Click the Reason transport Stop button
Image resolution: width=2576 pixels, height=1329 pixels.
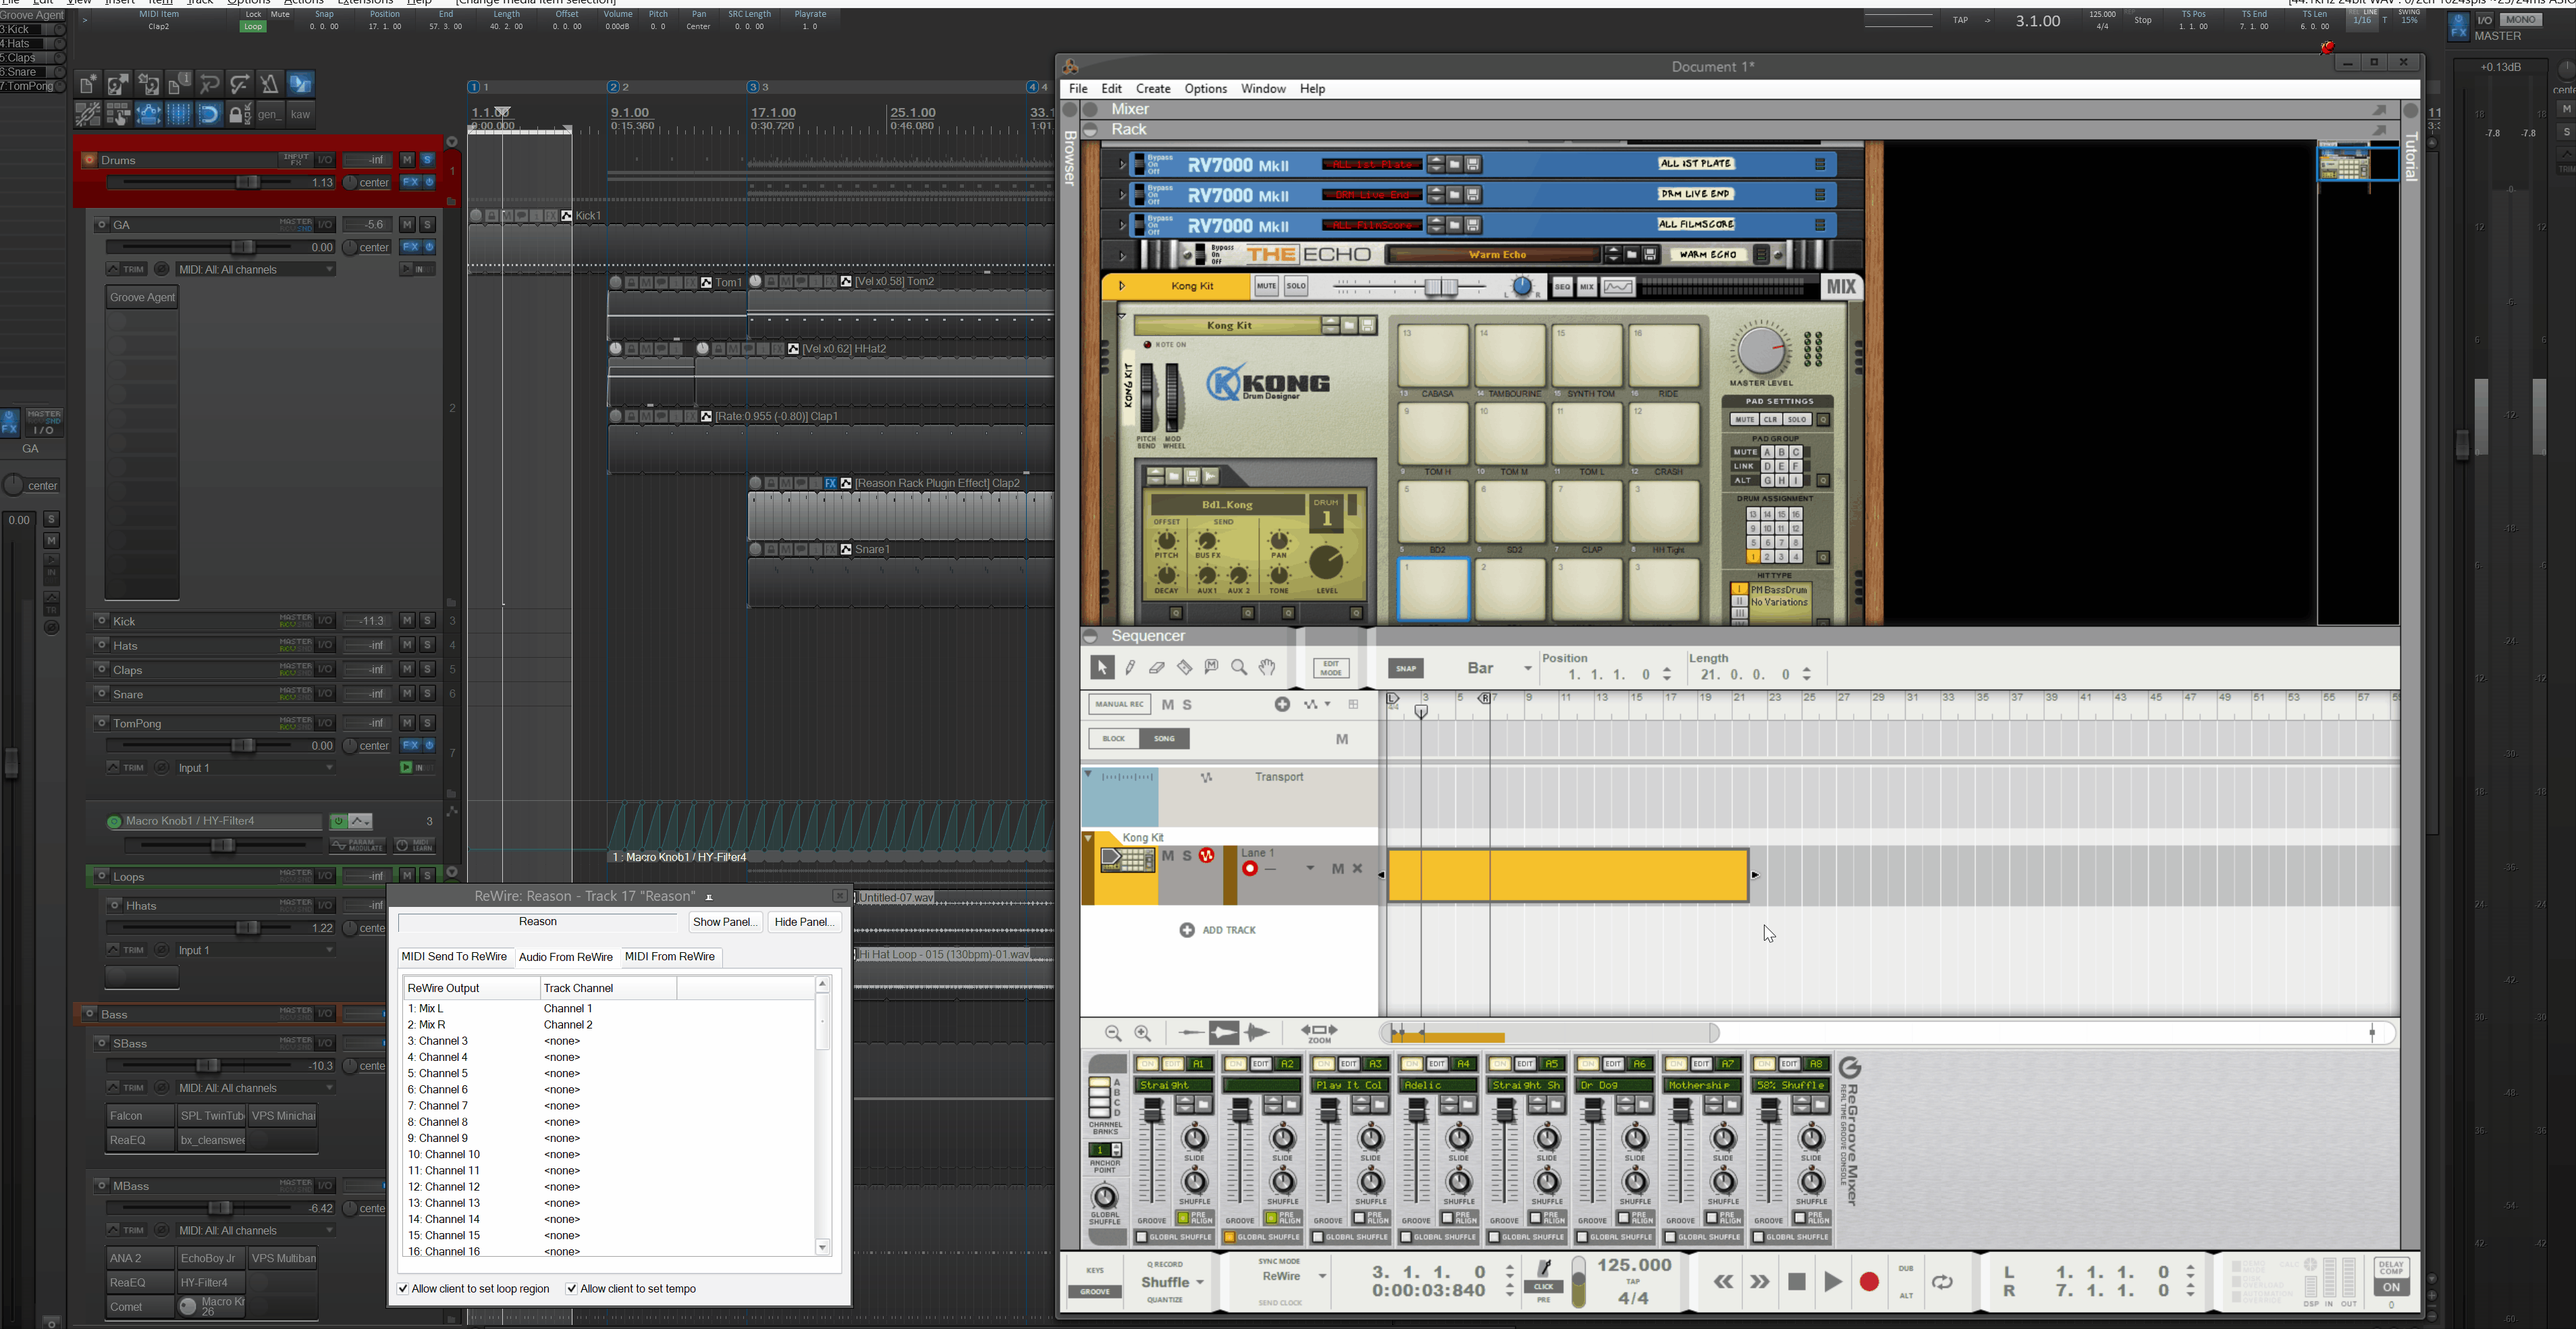(1796, 1282)
